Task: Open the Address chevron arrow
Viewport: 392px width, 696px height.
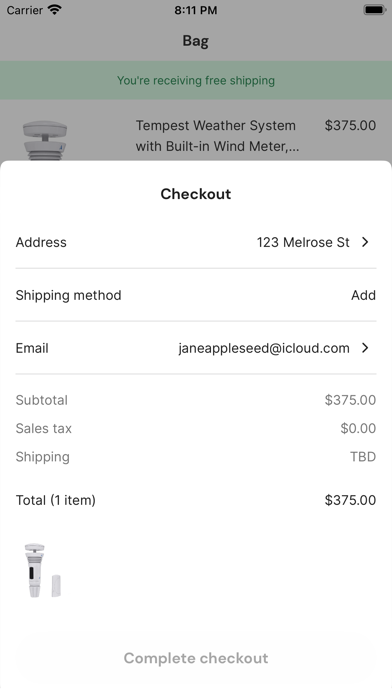Action: click(365, 242)
